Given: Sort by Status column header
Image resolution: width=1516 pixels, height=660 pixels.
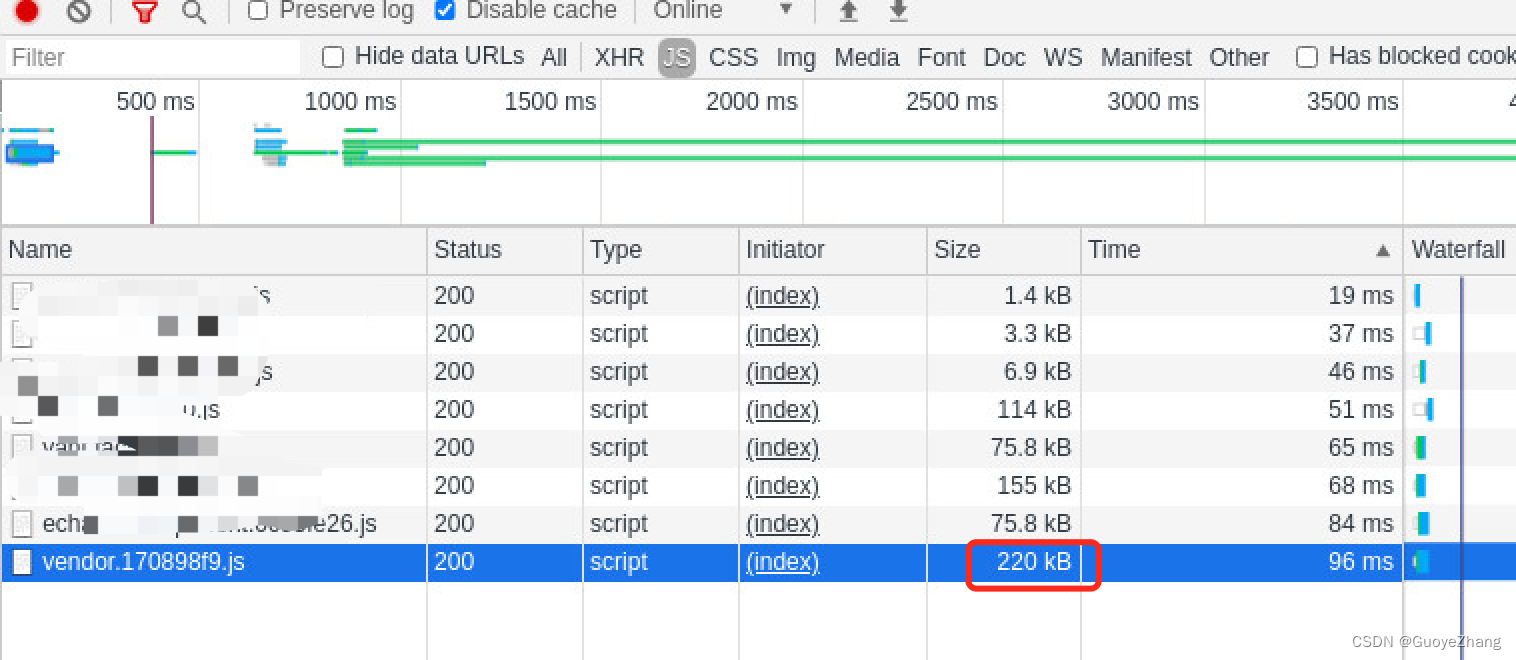Looking at the screenshot, I should (505, 250).
